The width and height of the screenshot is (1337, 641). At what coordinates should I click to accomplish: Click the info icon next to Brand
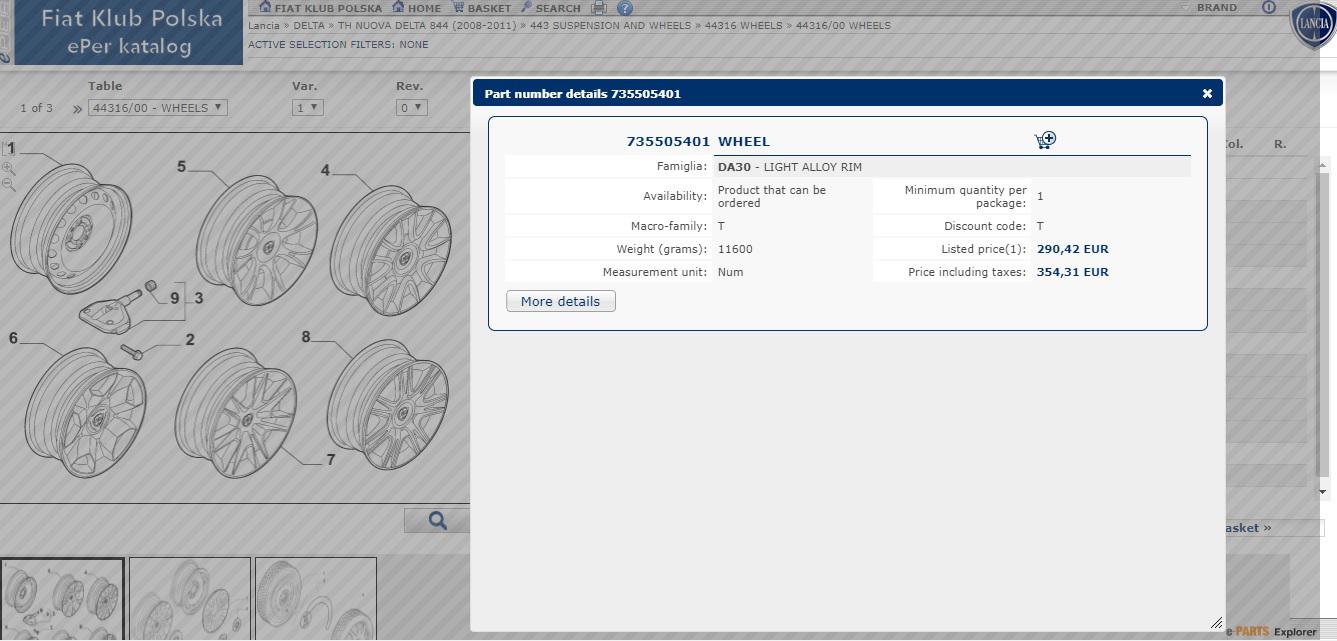tap(1269, 7)
